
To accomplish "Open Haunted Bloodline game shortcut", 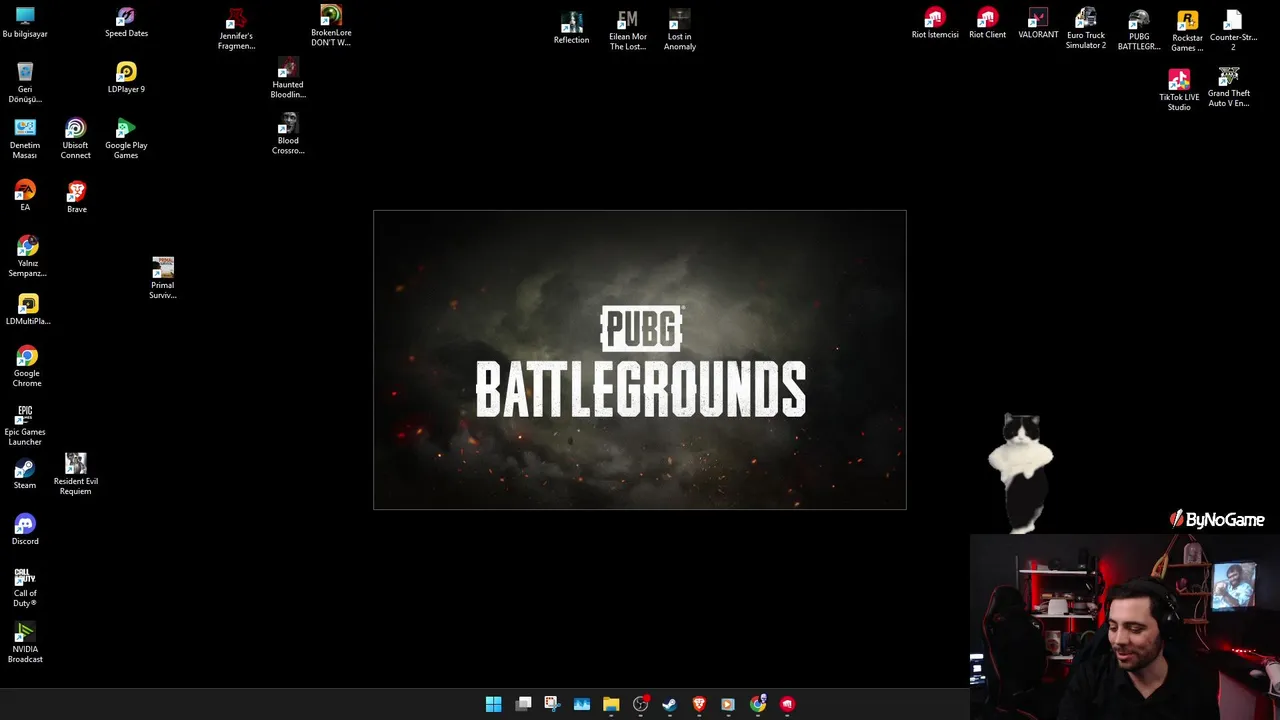I will [288, 78].
